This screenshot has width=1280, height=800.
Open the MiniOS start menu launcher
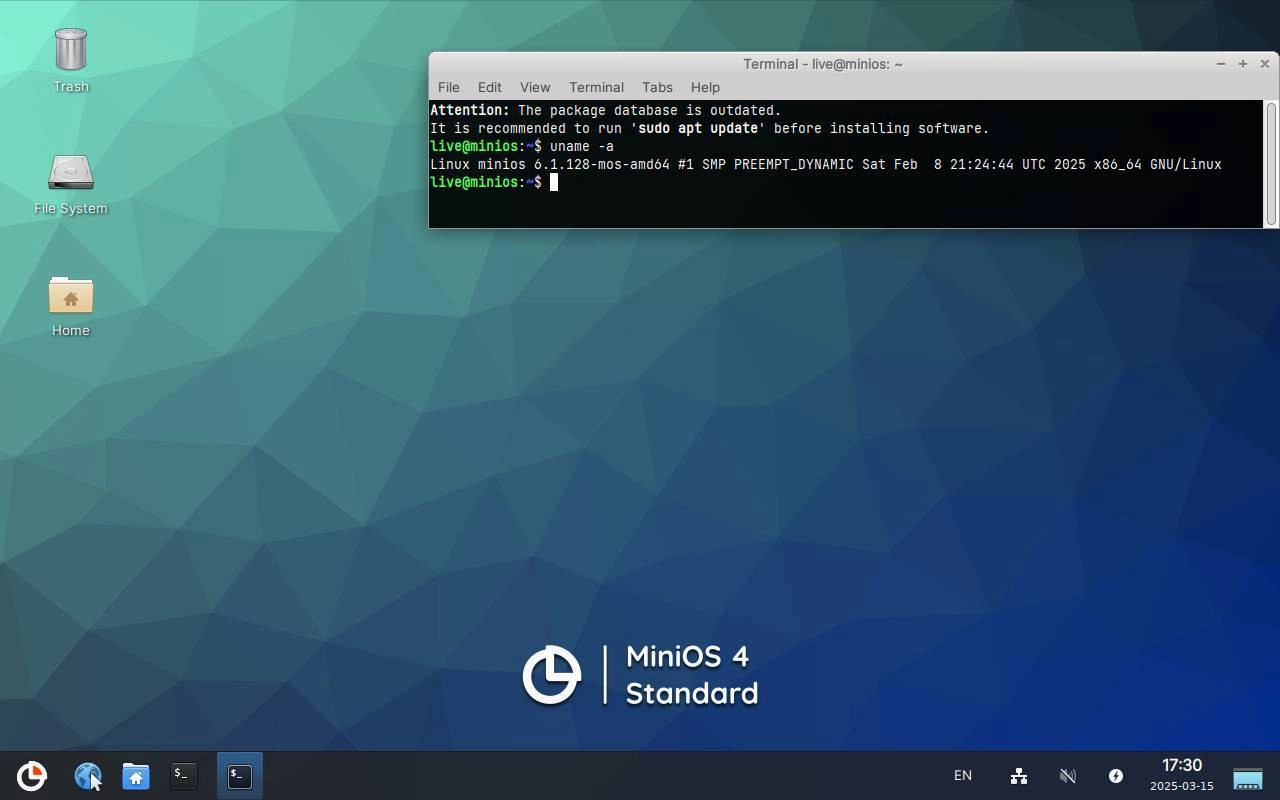click(x=32, y=776)
